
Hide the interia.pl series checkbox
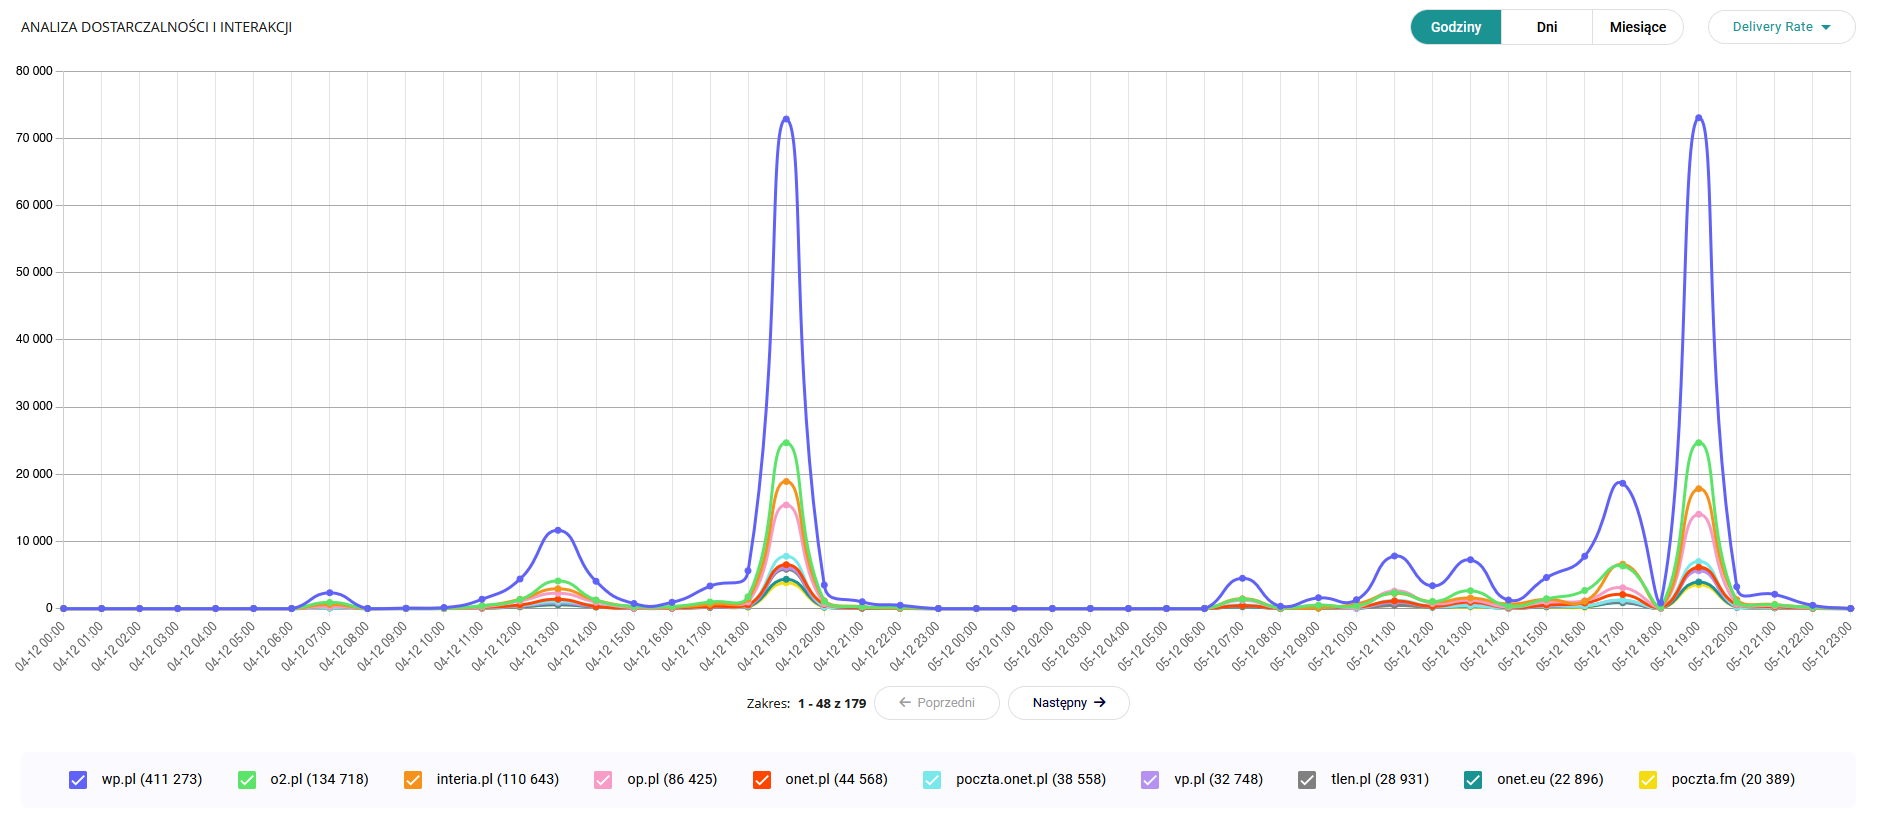[413, 780]
